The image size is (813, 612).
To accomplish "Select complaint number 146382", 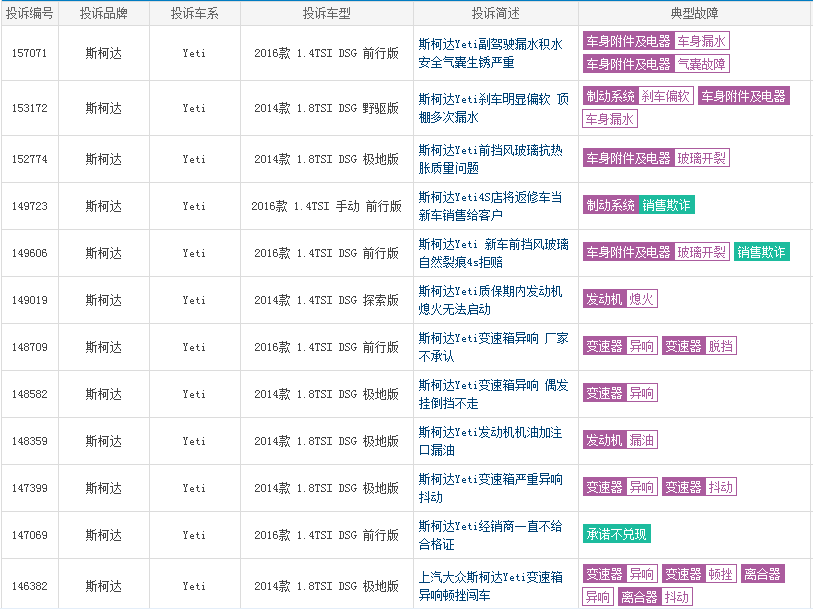I will pos(30,586).
